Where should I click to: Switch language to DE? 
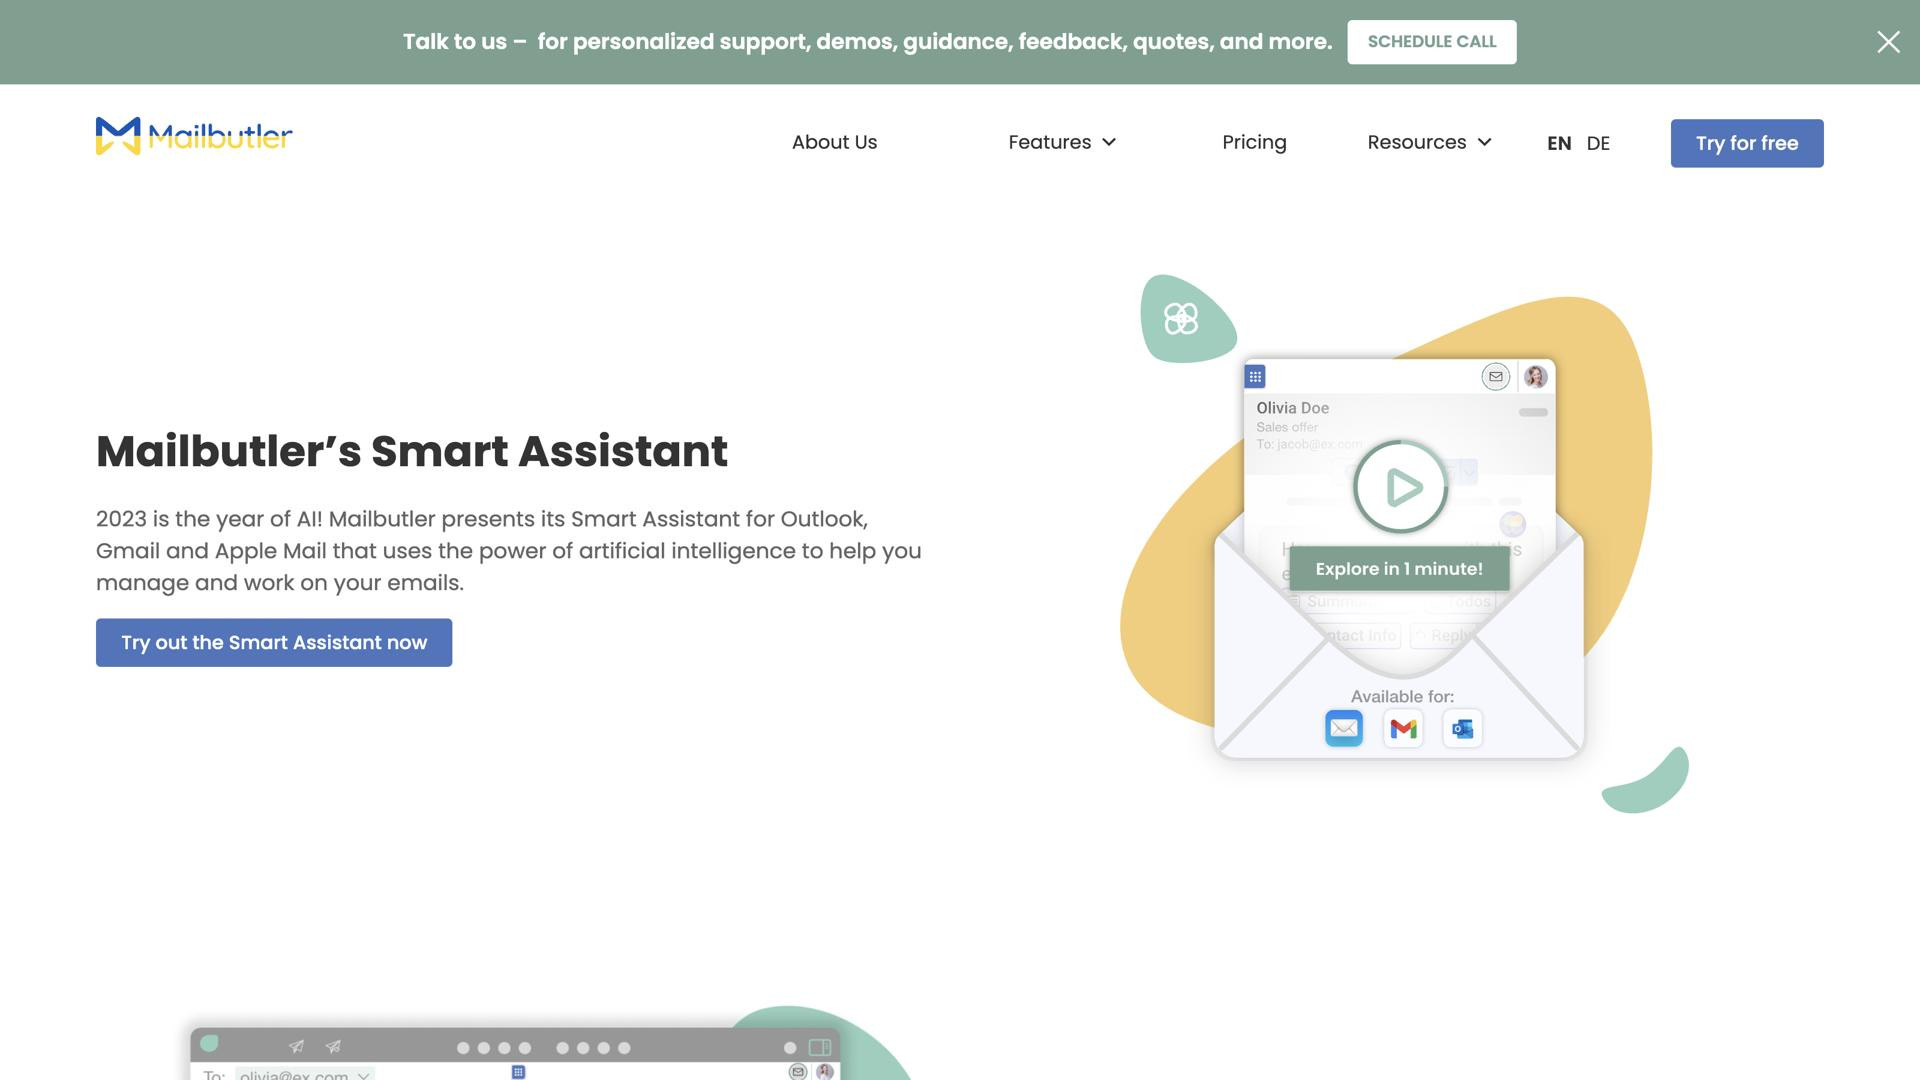1598,143
